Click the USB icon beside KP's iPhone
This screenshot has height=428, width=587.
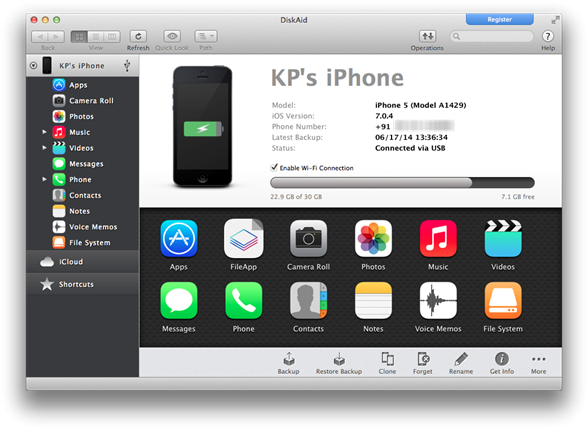[x=127, y=66]
